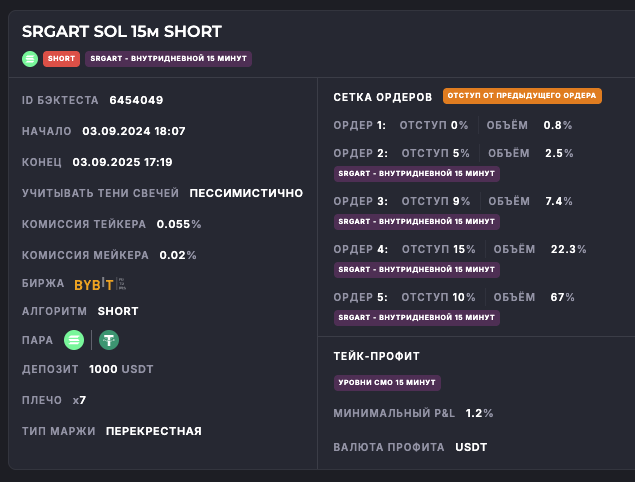Select the SRGART tag under Ордер 3
The width and height of the screenshot is (635, 482).
coord(417,221)
